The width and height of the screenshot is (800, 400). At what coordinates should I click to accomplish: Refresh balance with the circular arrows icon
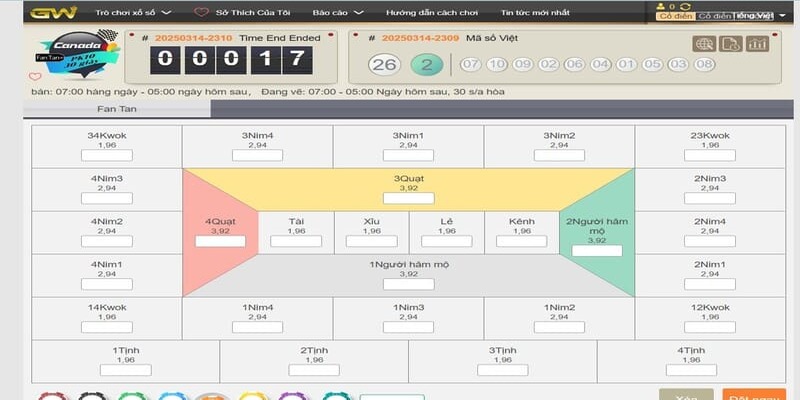tap(685, 7)
